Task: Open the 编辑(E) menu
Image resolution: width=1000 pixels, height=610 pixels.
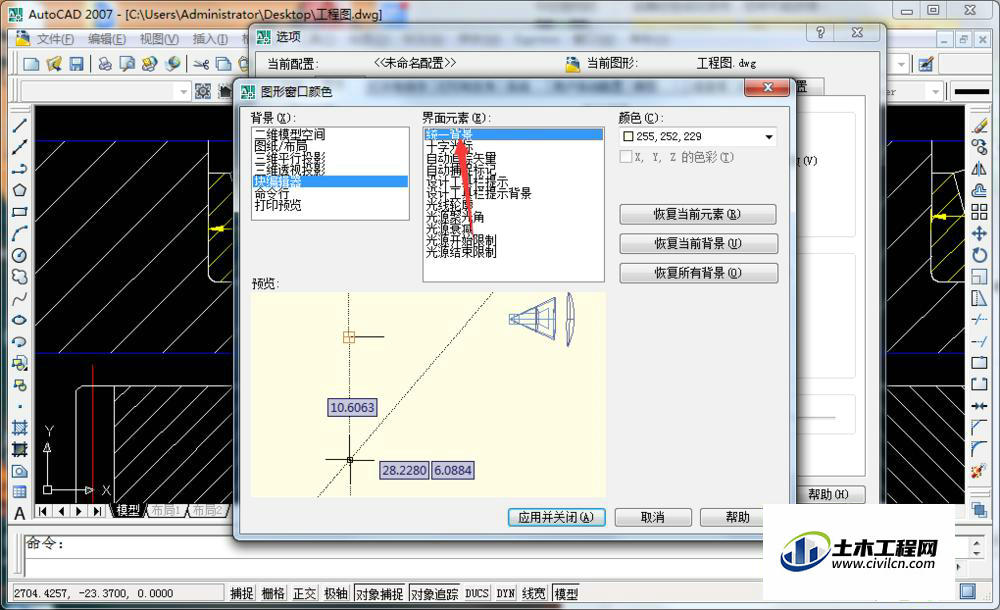Action: (107, 39)
